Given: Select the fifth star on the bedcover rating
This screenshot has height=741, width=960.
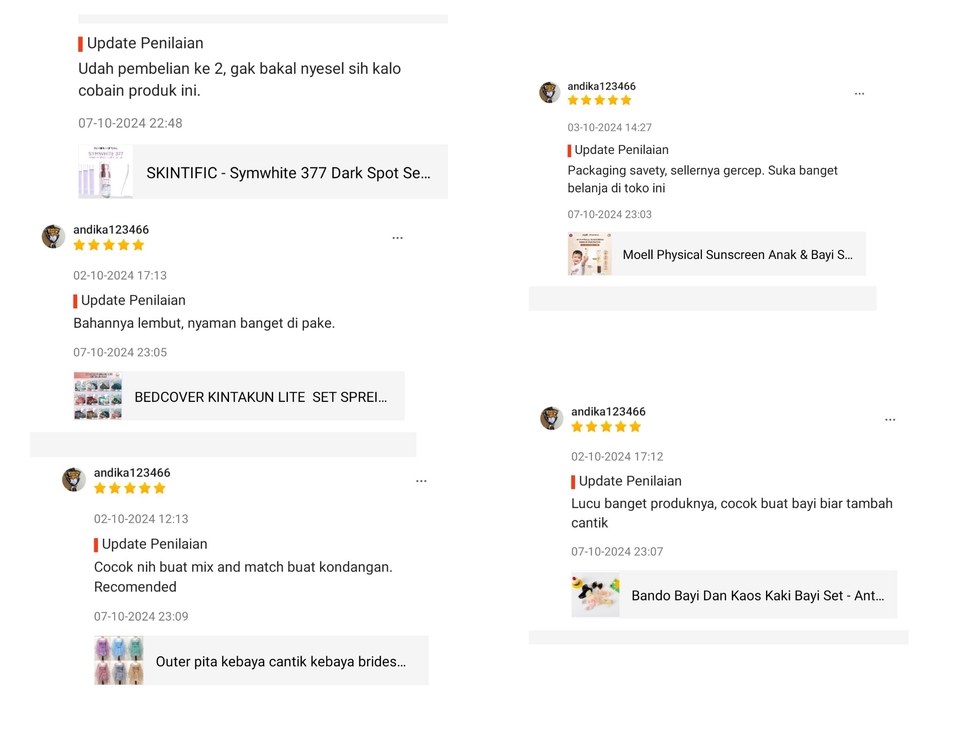Looking at the screenshot, I should tap(139, 245).
